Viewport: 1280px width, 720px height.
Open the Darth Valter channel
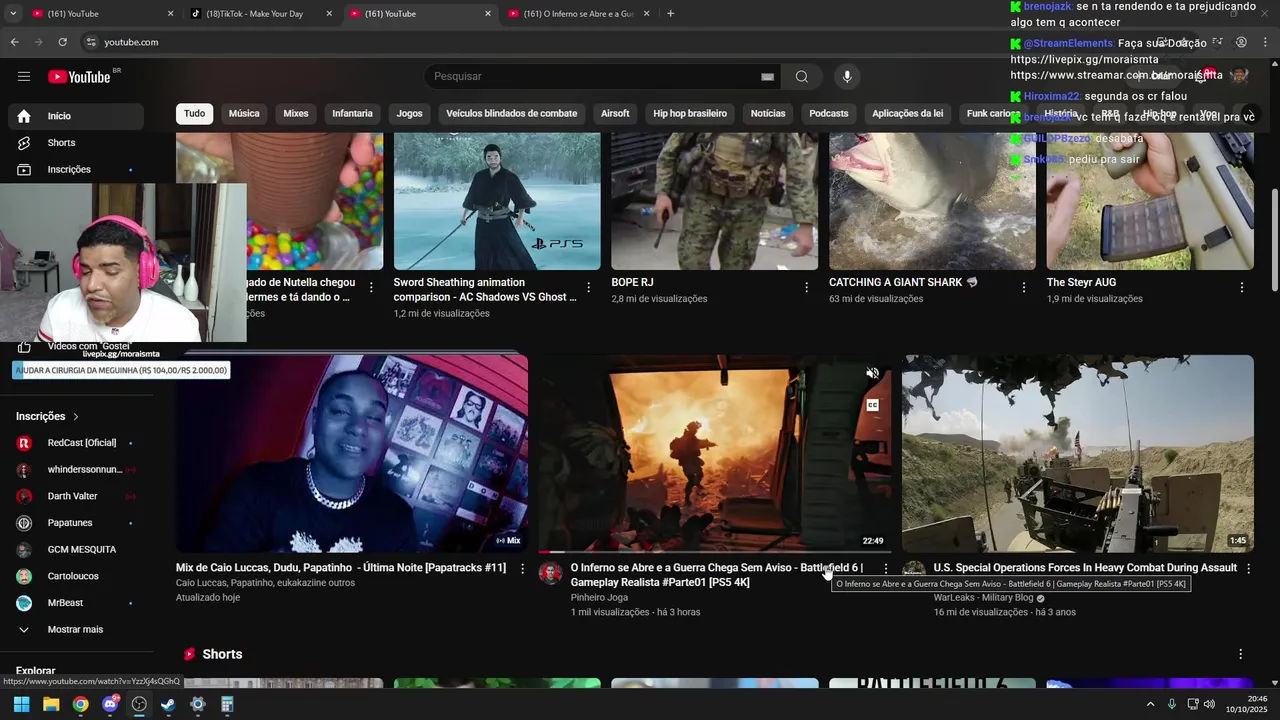coord(76,496)
